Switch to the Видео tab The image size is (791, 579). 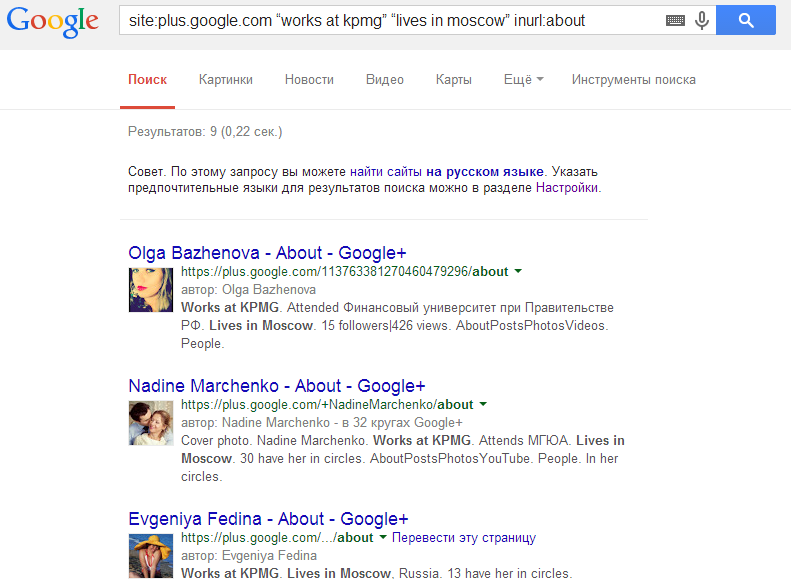point(384,80)
